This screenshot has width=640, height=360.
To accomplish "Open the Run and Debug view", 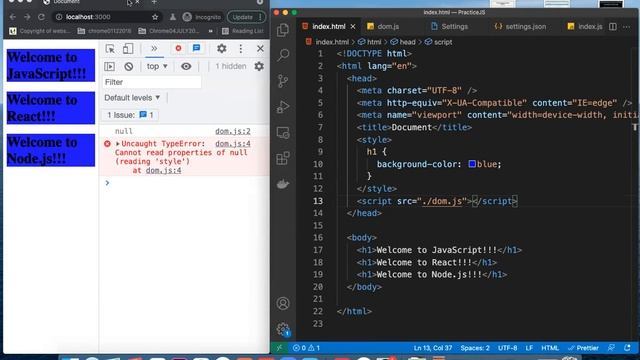I will [283, 107].
